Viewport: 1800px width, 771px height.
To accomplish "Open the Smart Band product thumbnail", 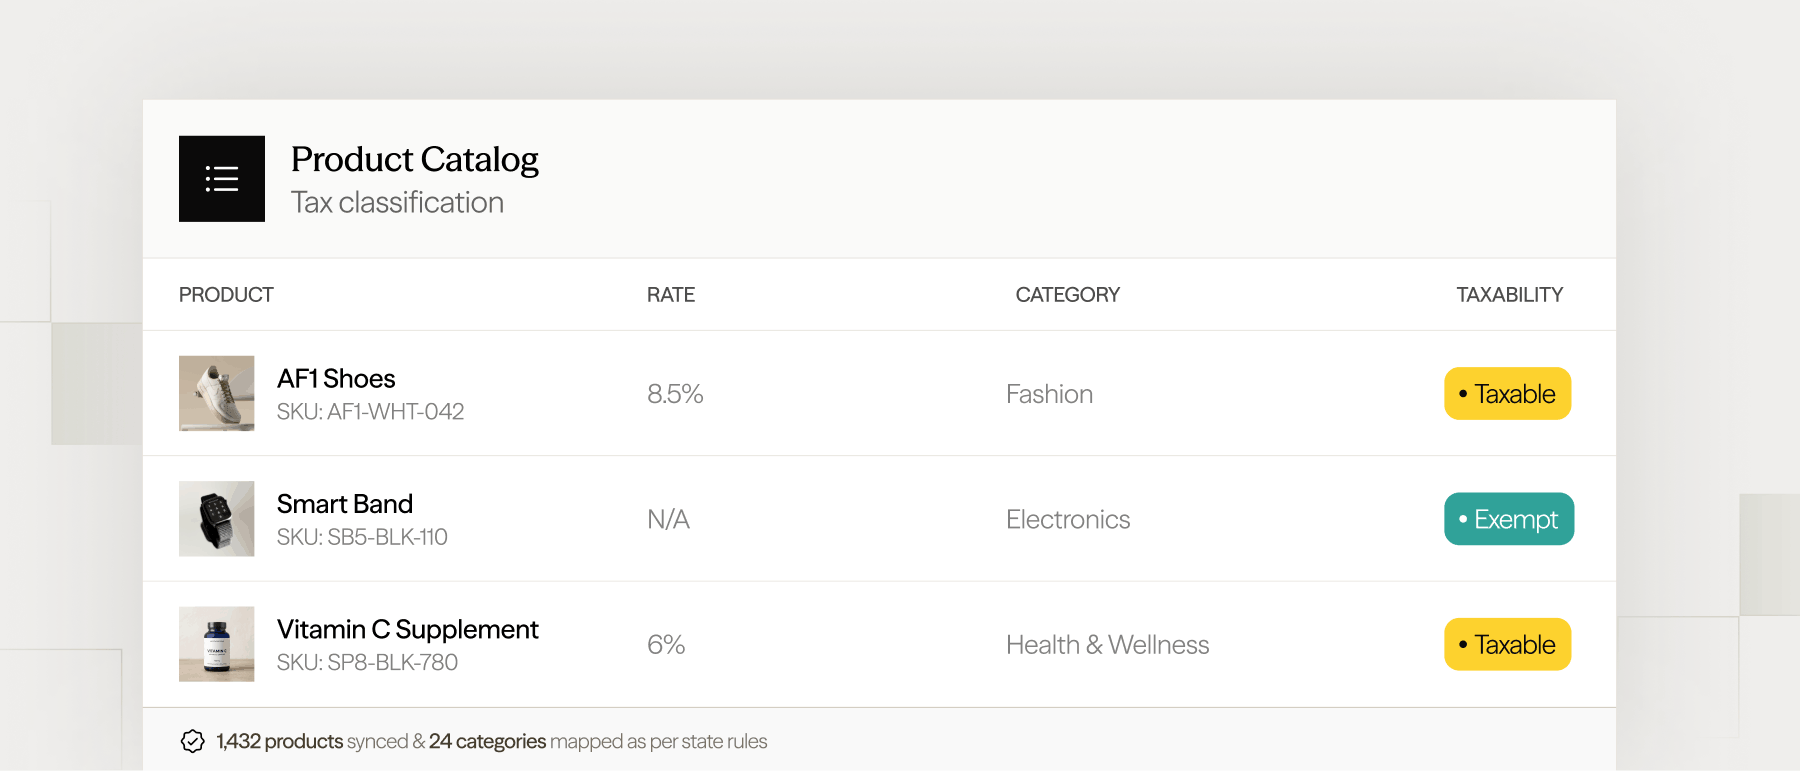I will pos(216,519).
